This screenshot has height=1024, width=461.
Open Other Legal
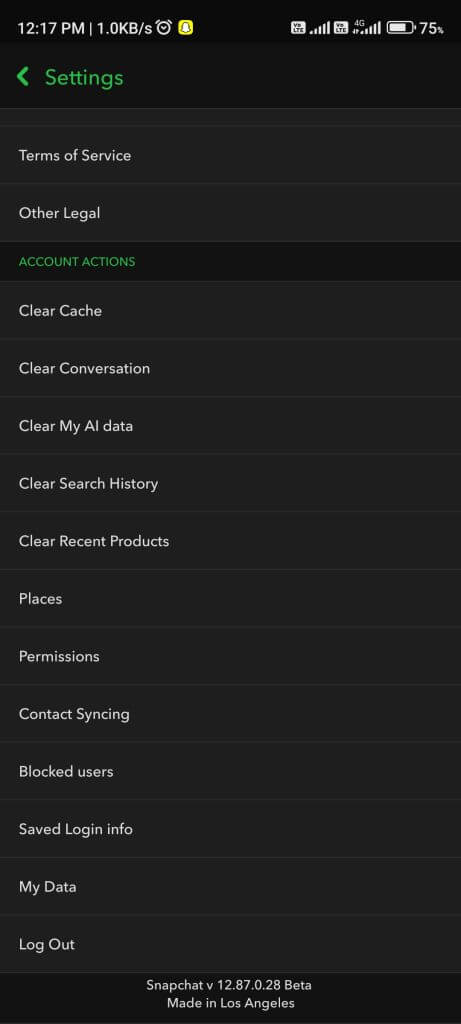230,213
